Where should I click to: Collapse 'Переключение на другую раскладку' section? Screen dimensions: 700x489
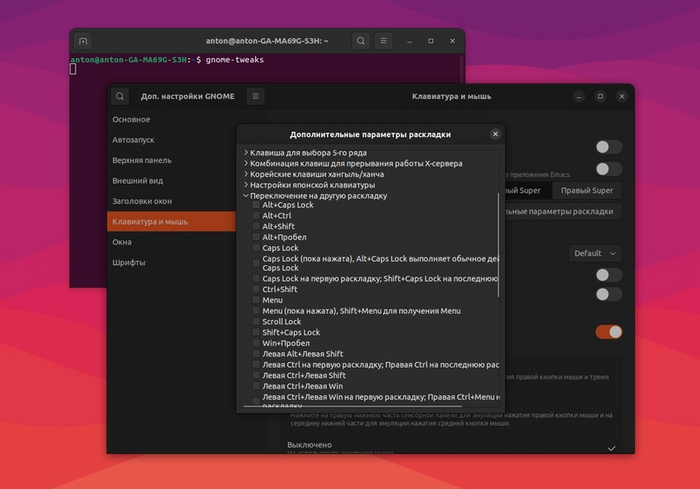(246, 196)
